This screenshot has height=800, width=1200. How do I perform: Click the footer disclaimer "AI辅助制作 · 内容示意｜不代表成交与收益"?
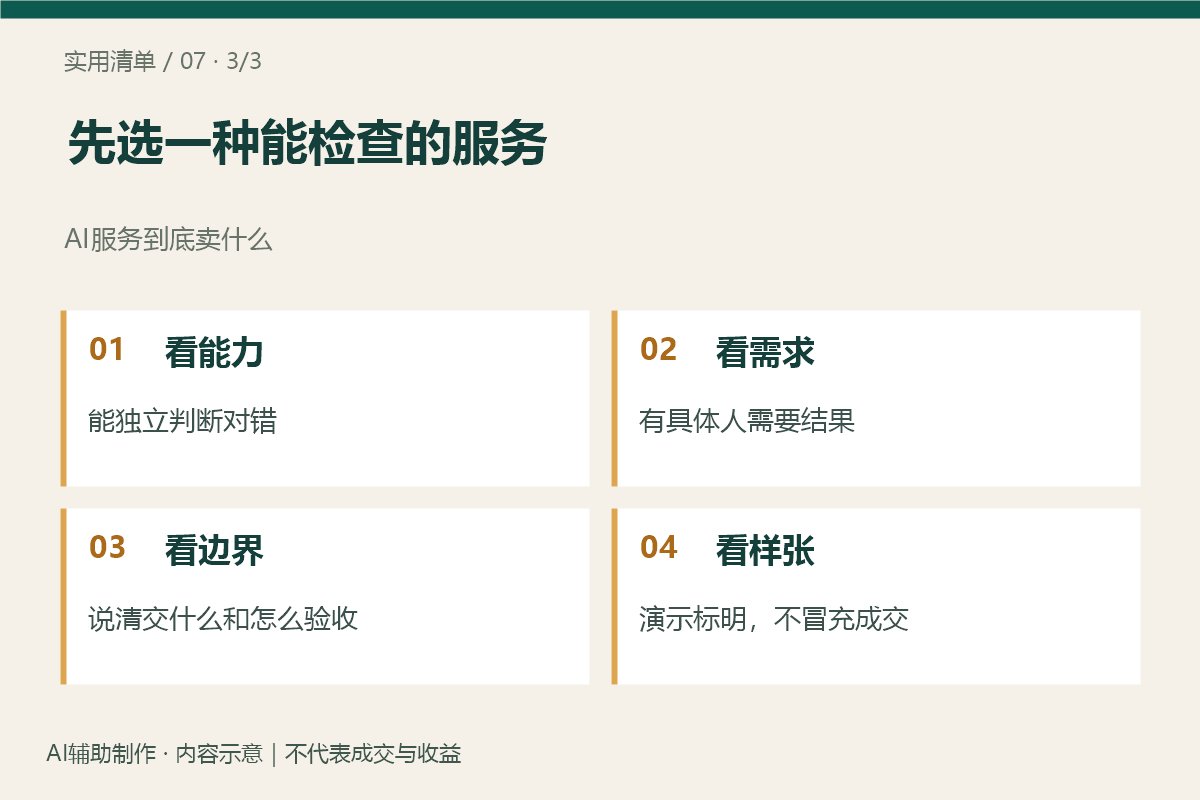click(x=254, y=754)
